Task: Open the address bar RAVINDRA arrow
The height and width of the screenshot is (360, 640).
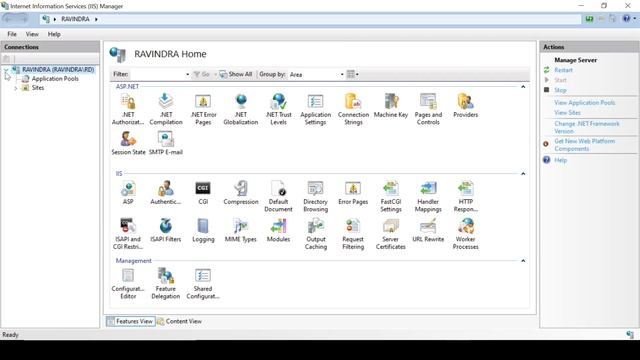Action: 96,19
